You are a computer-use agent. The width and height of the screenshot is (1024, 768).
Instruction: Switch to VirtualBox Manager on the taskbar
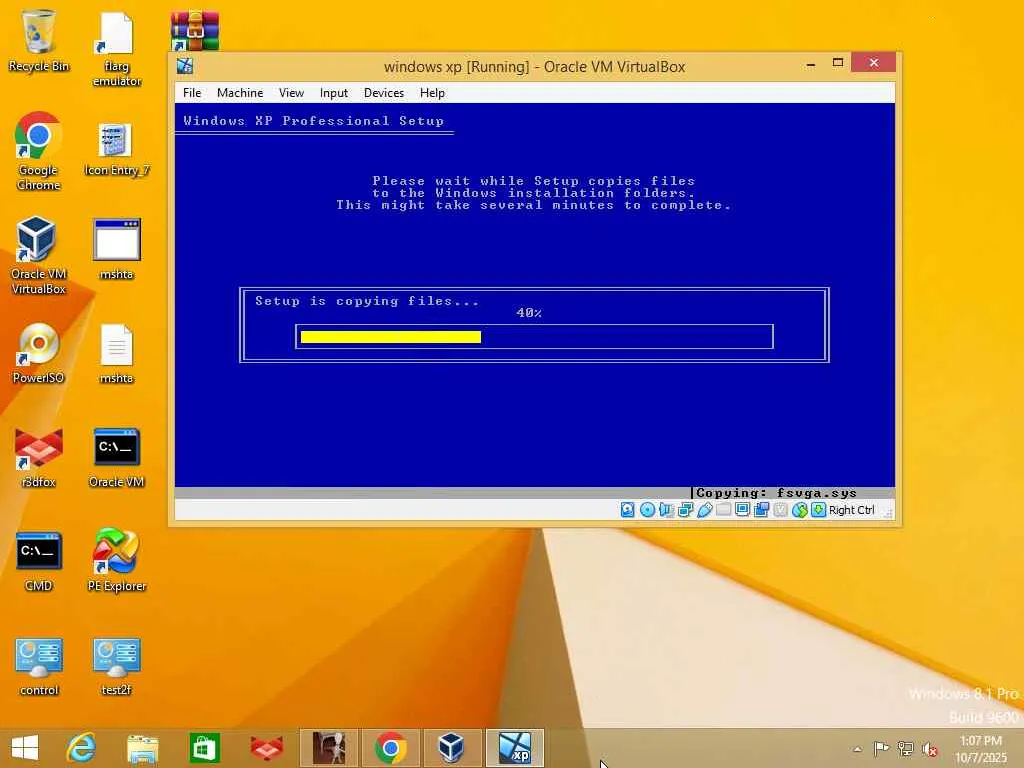click(452, 748)
